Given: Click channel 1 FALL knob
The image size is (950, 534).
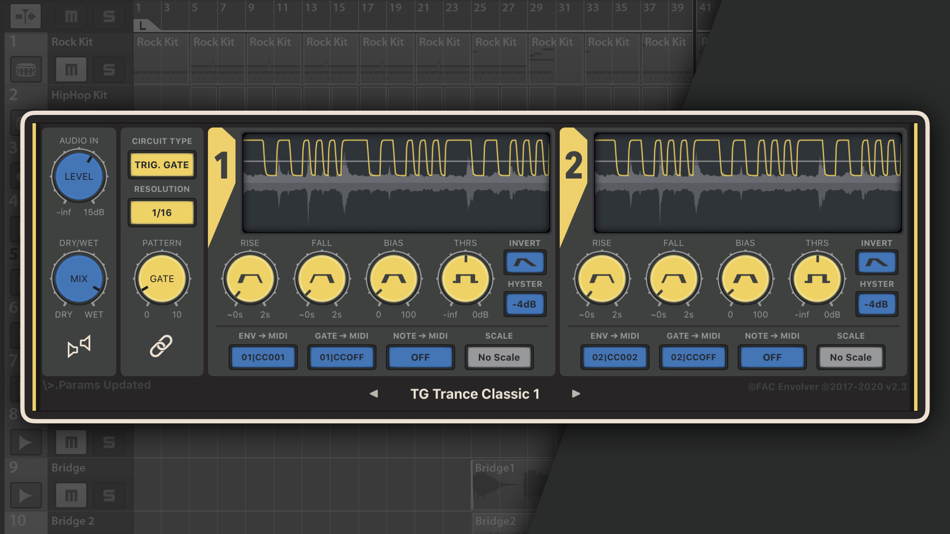Looking at the screenshot, I should tap(322, 279).
